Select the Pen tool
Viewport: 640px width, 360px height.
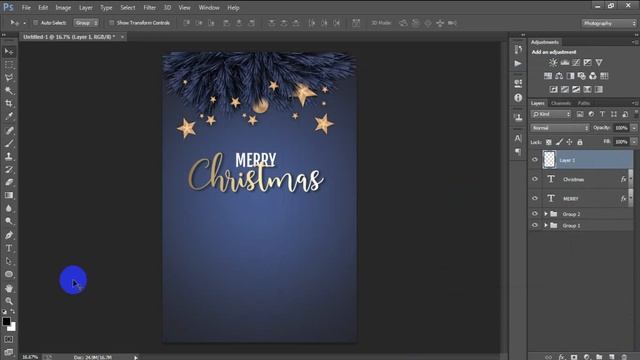pyautogui.click(x=9, y=235)
